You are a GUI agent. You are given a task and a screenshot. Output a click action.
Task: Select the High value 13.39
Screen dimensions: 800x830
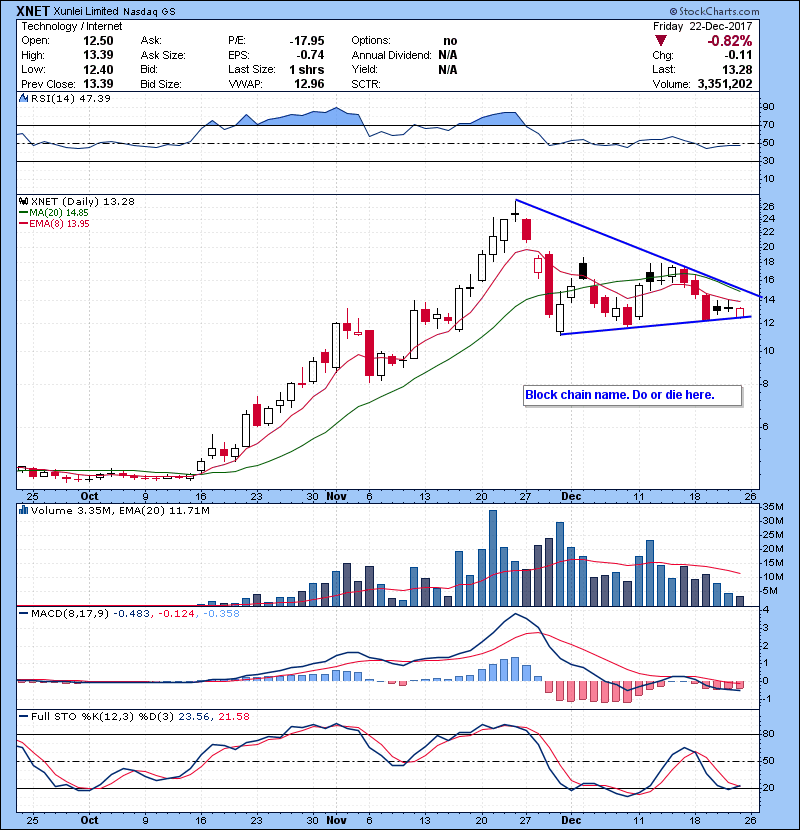tap(98, 55)
